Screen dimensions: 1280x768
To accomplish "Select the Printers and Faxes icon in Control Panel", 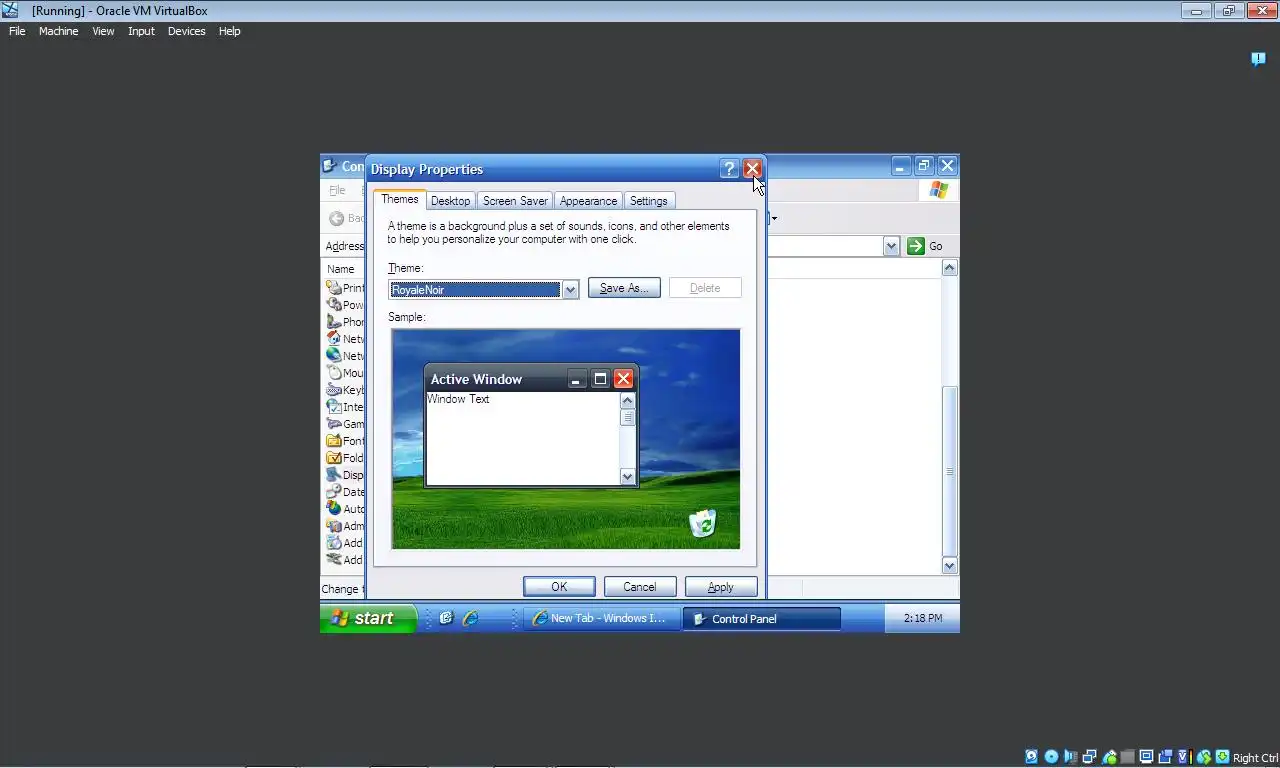I will tap(334, 288).
